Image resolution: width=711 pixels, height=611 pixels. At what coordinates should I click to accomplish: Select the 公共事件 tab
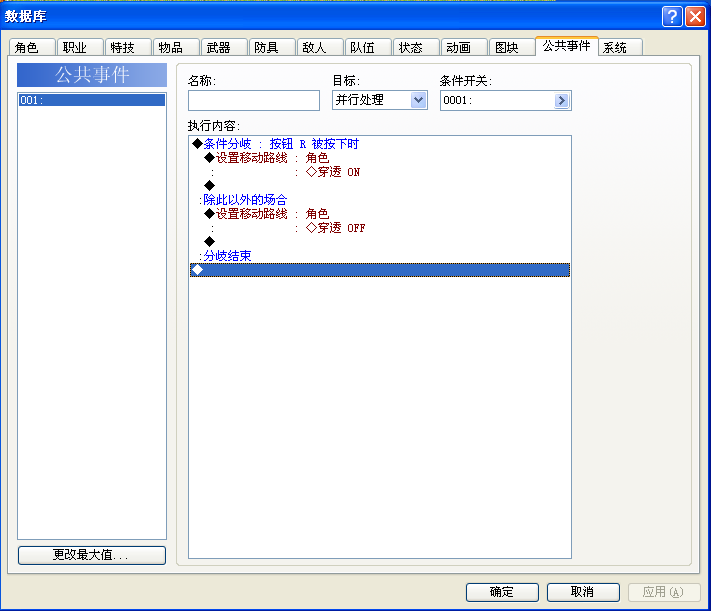click(567, 46)
